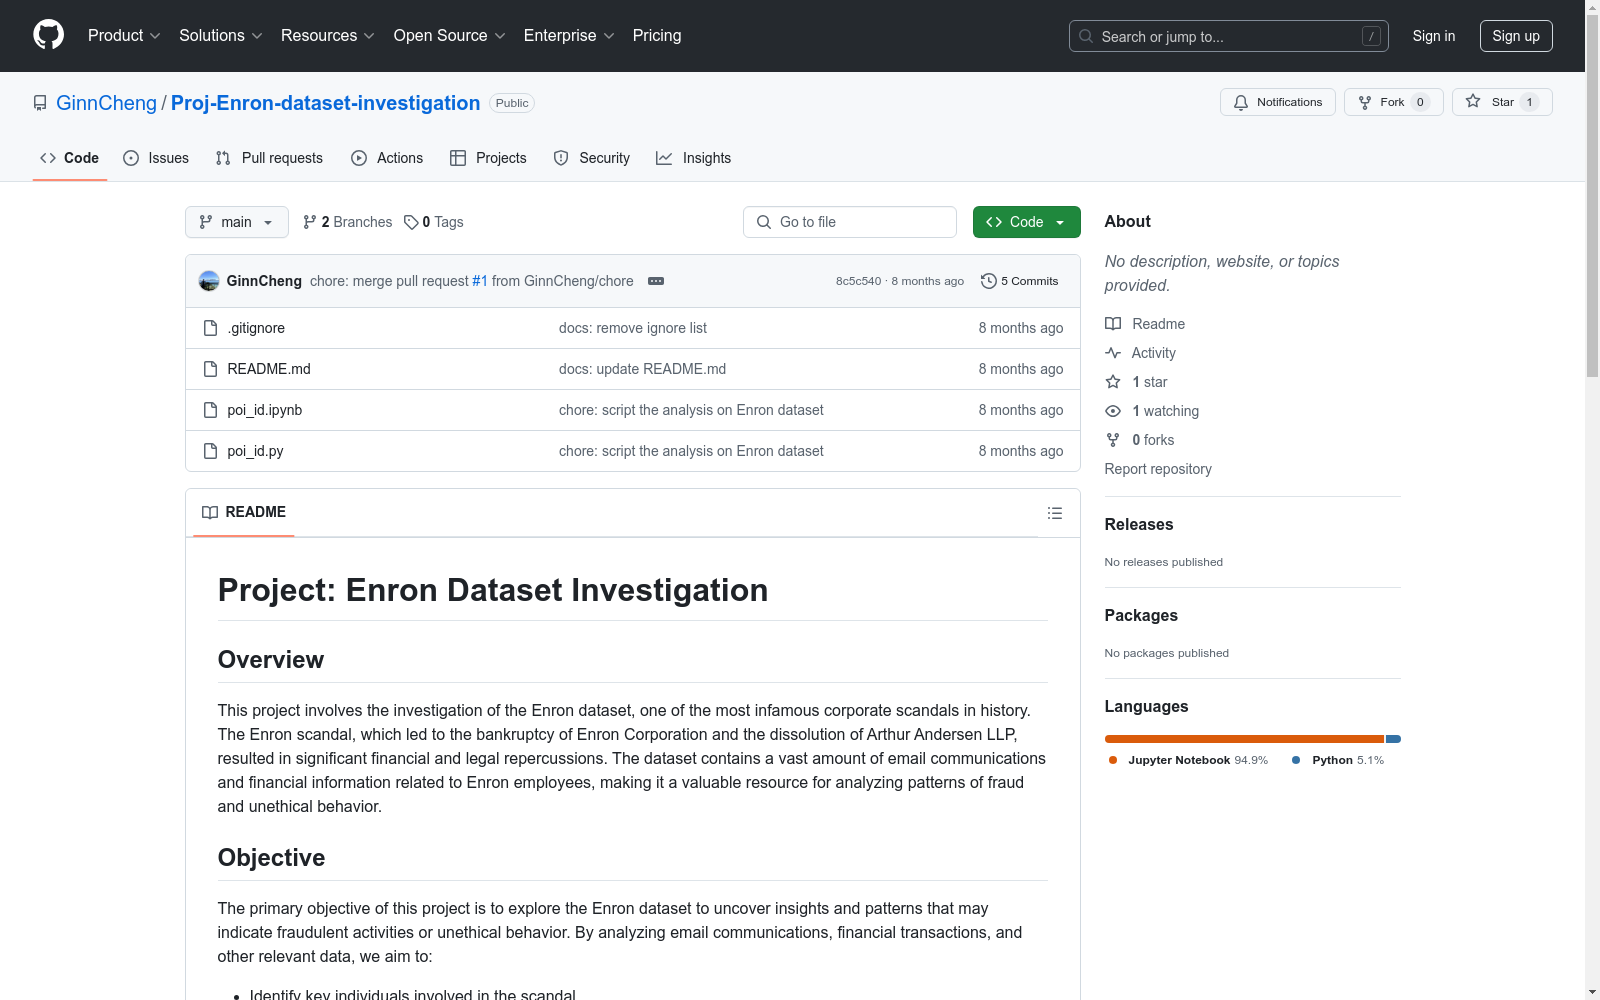Click the Notifications bell icon

(1241, 102)
